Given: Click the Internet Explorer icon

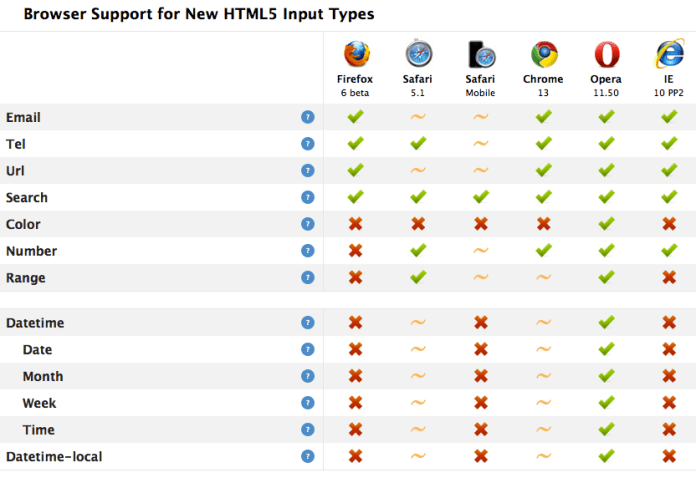Looking at the screenshot, I should point(668,54).
